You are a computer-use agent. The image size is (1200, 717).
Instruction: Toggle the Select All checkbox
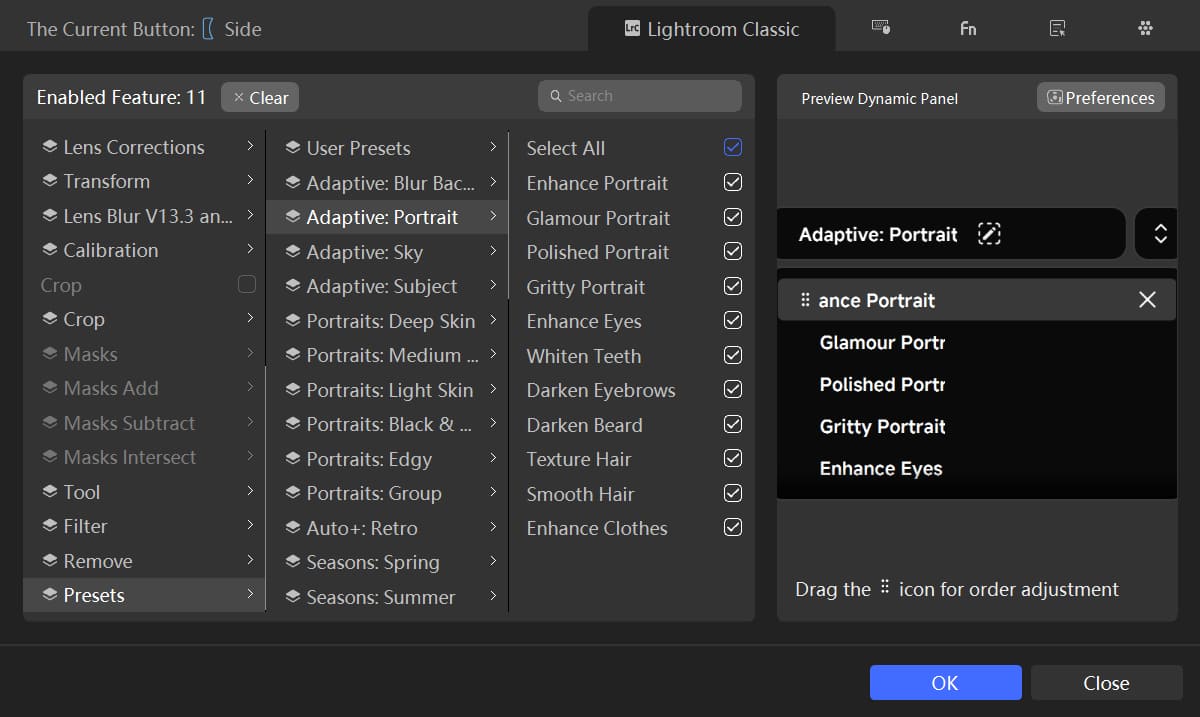pos(733,147)
